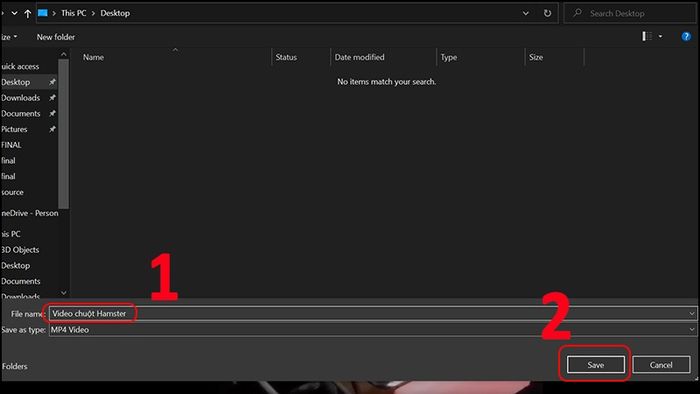Focus the Search Desktop box
700x394 pixels.
coord(629,13)
